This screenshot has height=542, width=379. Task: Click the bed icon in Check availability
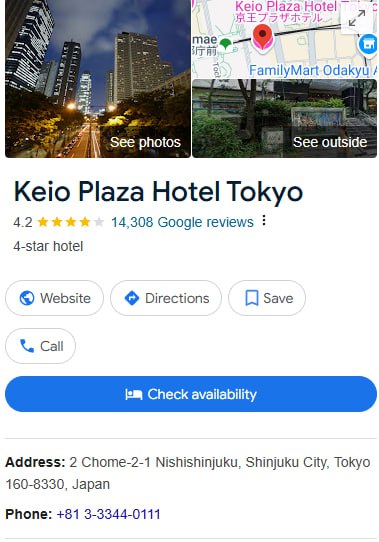click(134, 394)
